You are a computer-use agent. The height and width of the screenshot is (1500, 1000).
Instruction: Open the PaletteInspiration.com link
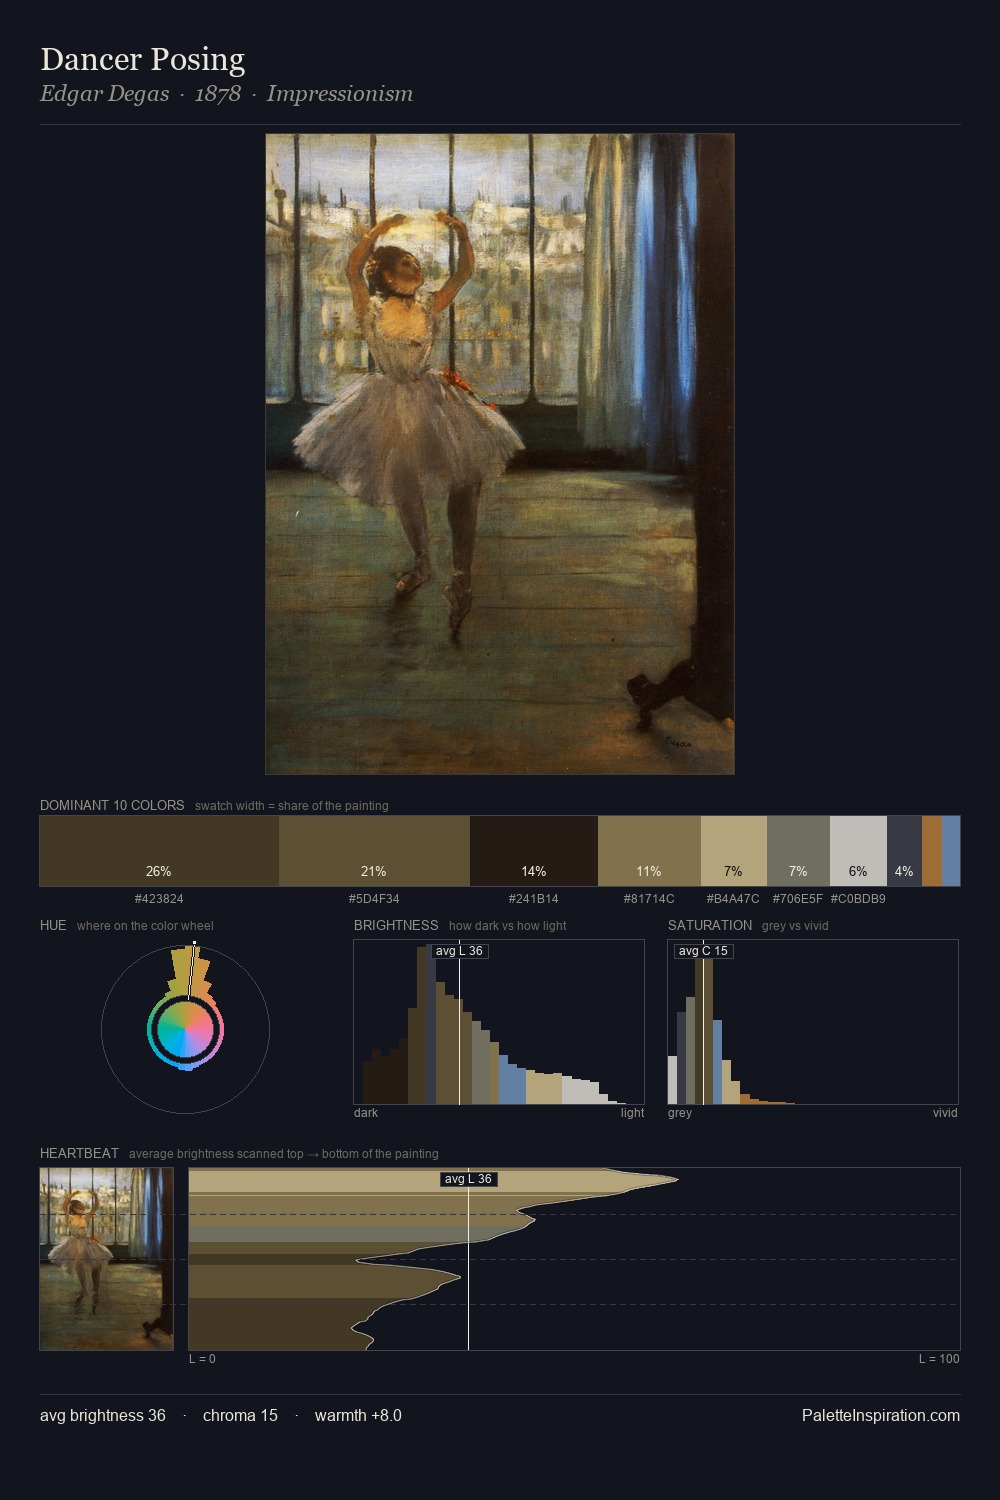point(881,1415)
